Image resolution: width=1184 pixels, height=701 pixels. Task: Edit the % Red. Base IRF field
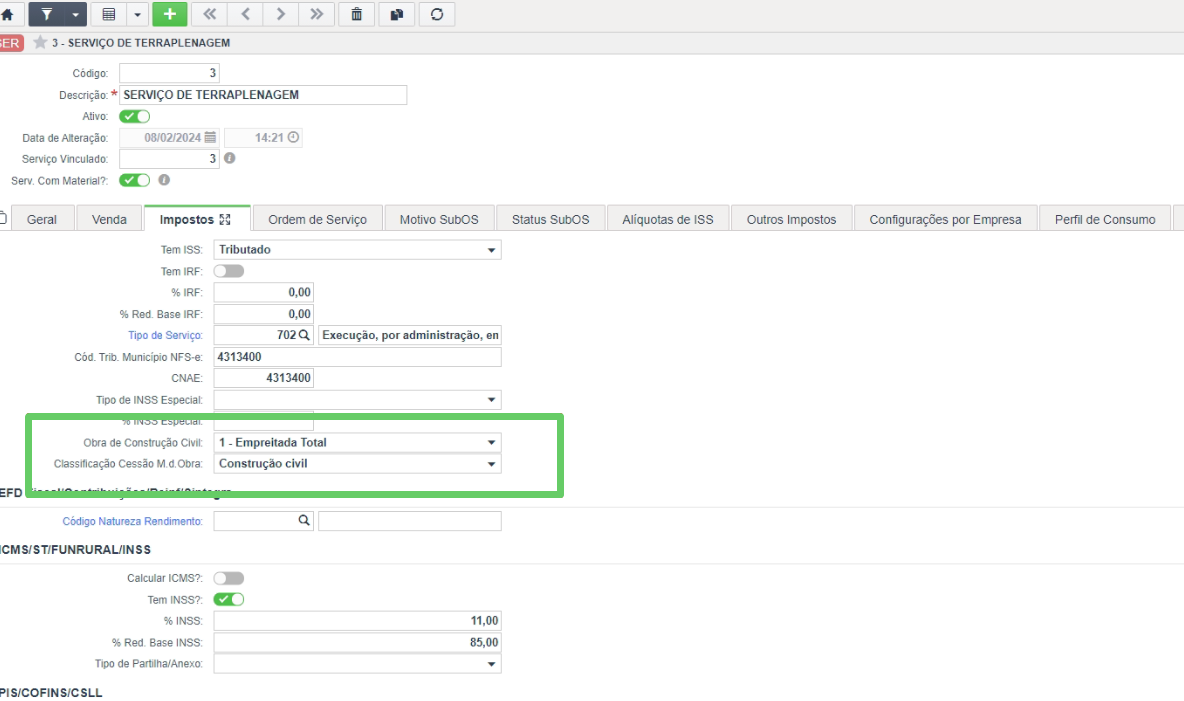tap(264, 313)
